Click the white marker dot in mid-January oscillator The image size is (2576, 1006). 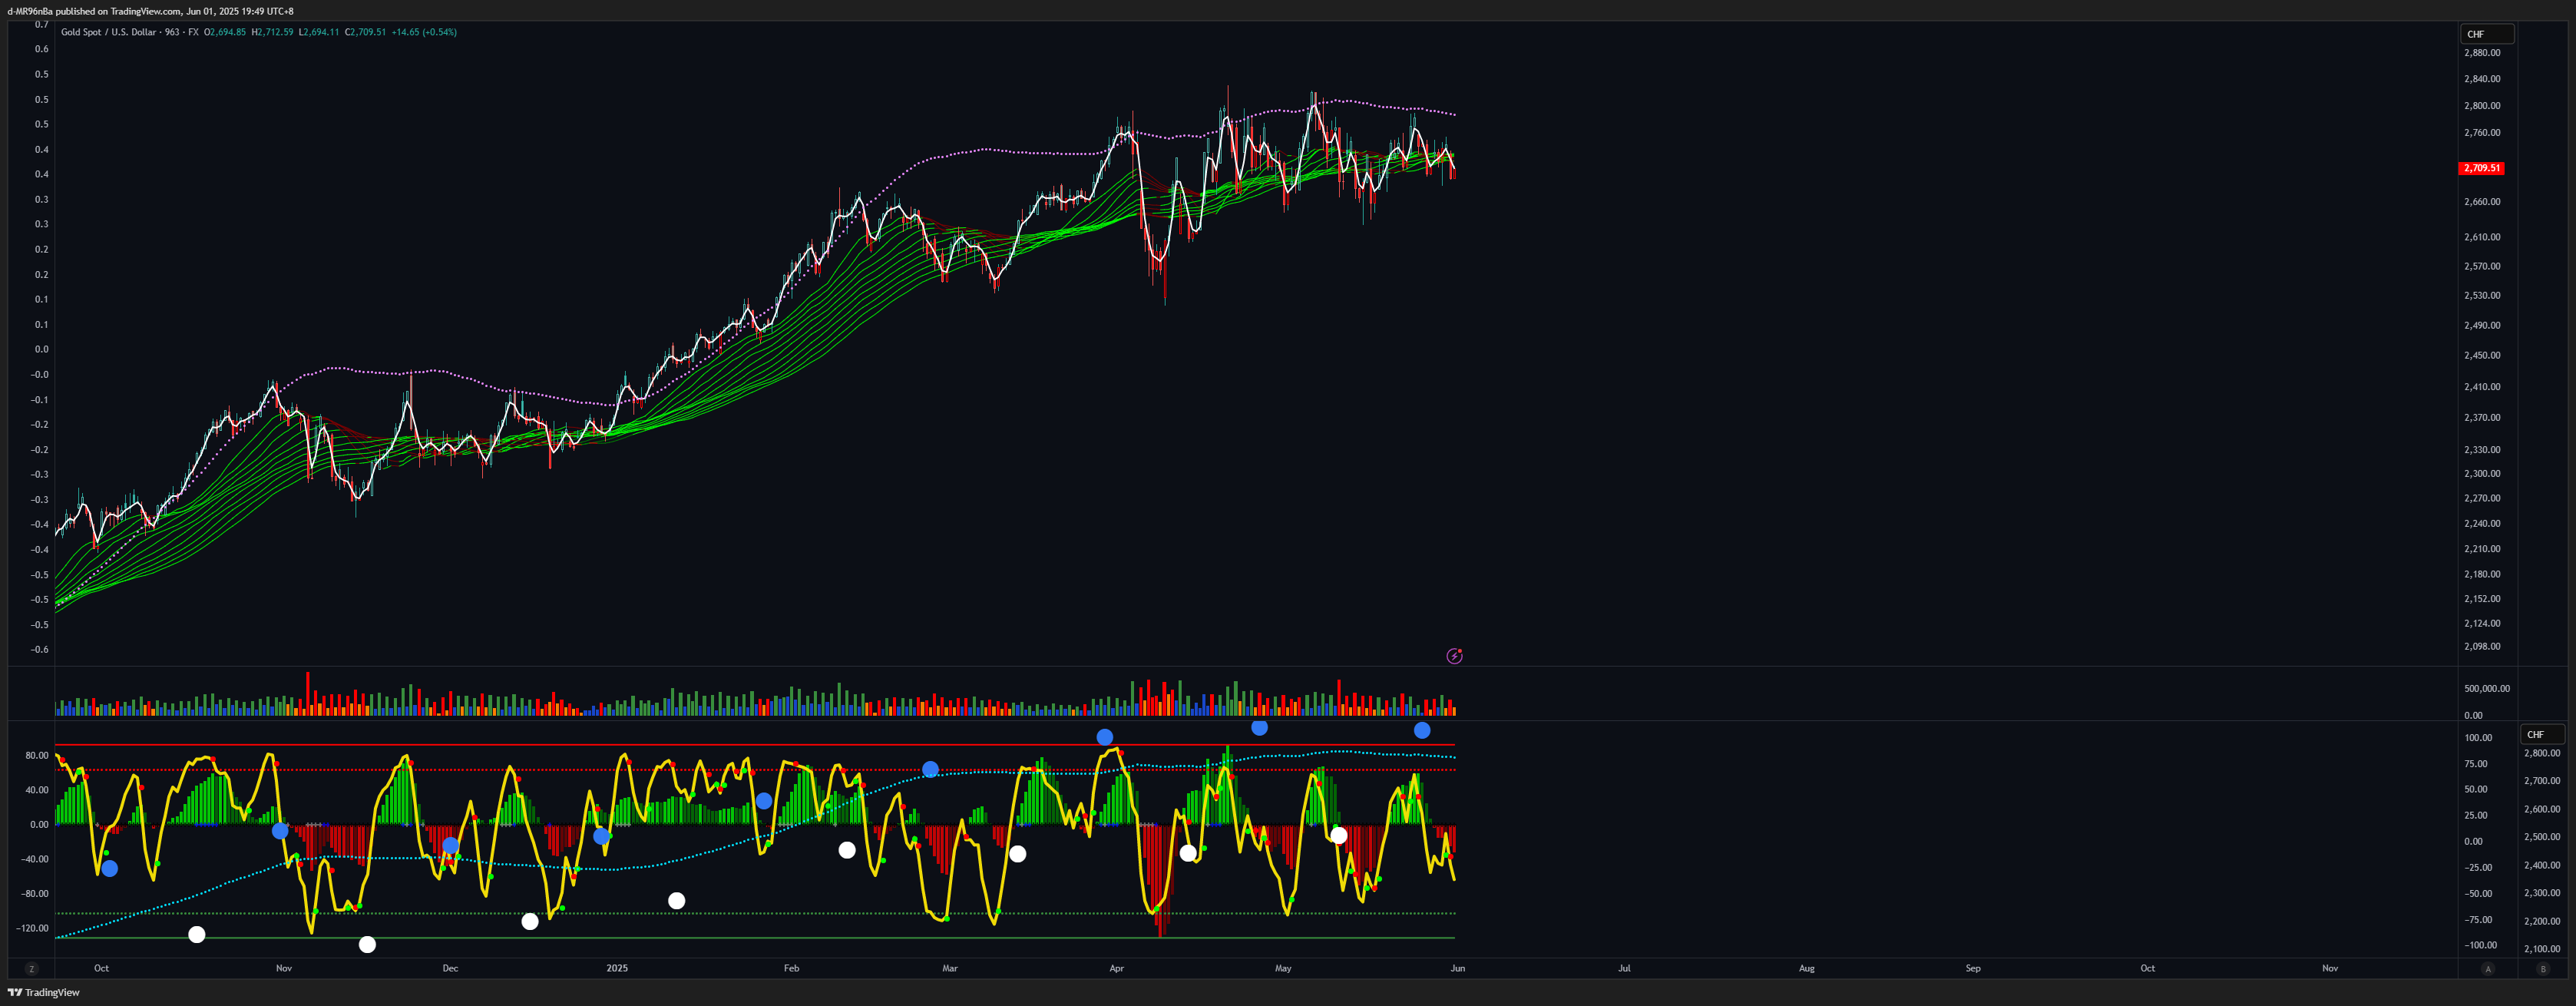676,901
